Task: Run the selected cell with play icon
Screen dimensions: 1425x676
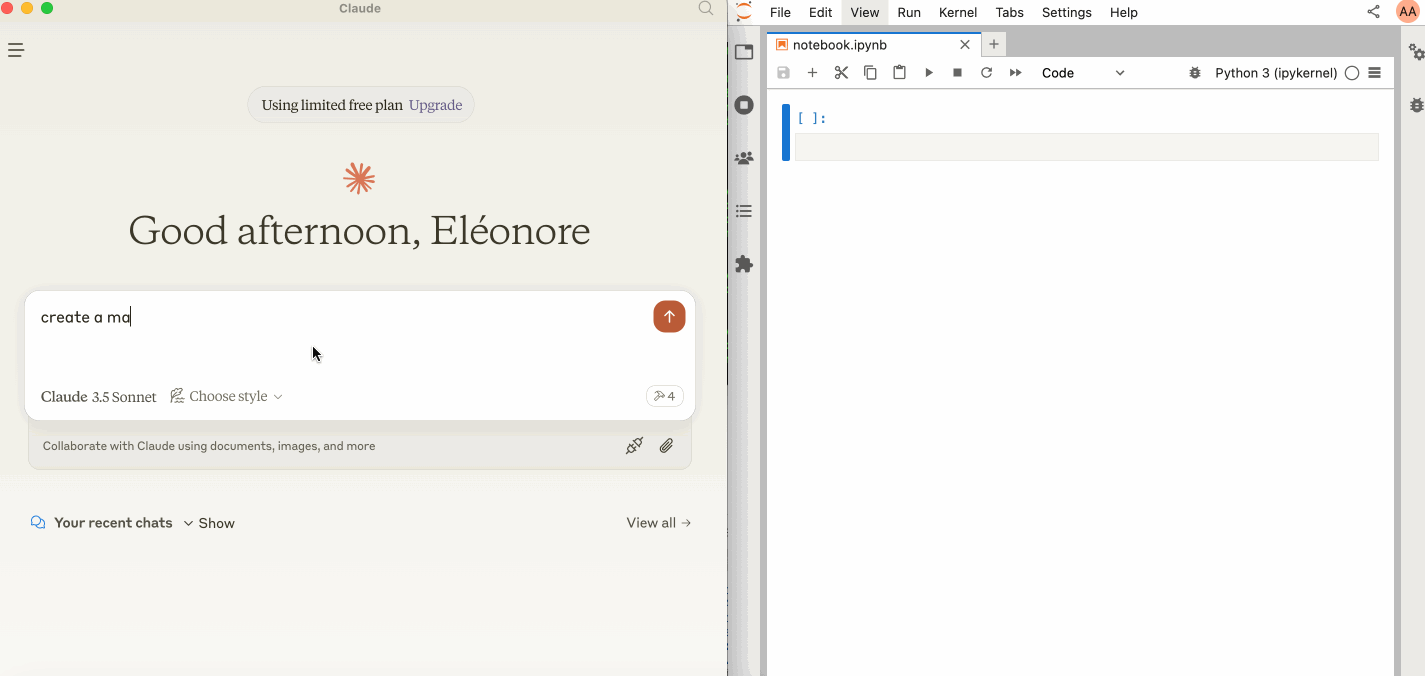Action: tap(929, 73)
